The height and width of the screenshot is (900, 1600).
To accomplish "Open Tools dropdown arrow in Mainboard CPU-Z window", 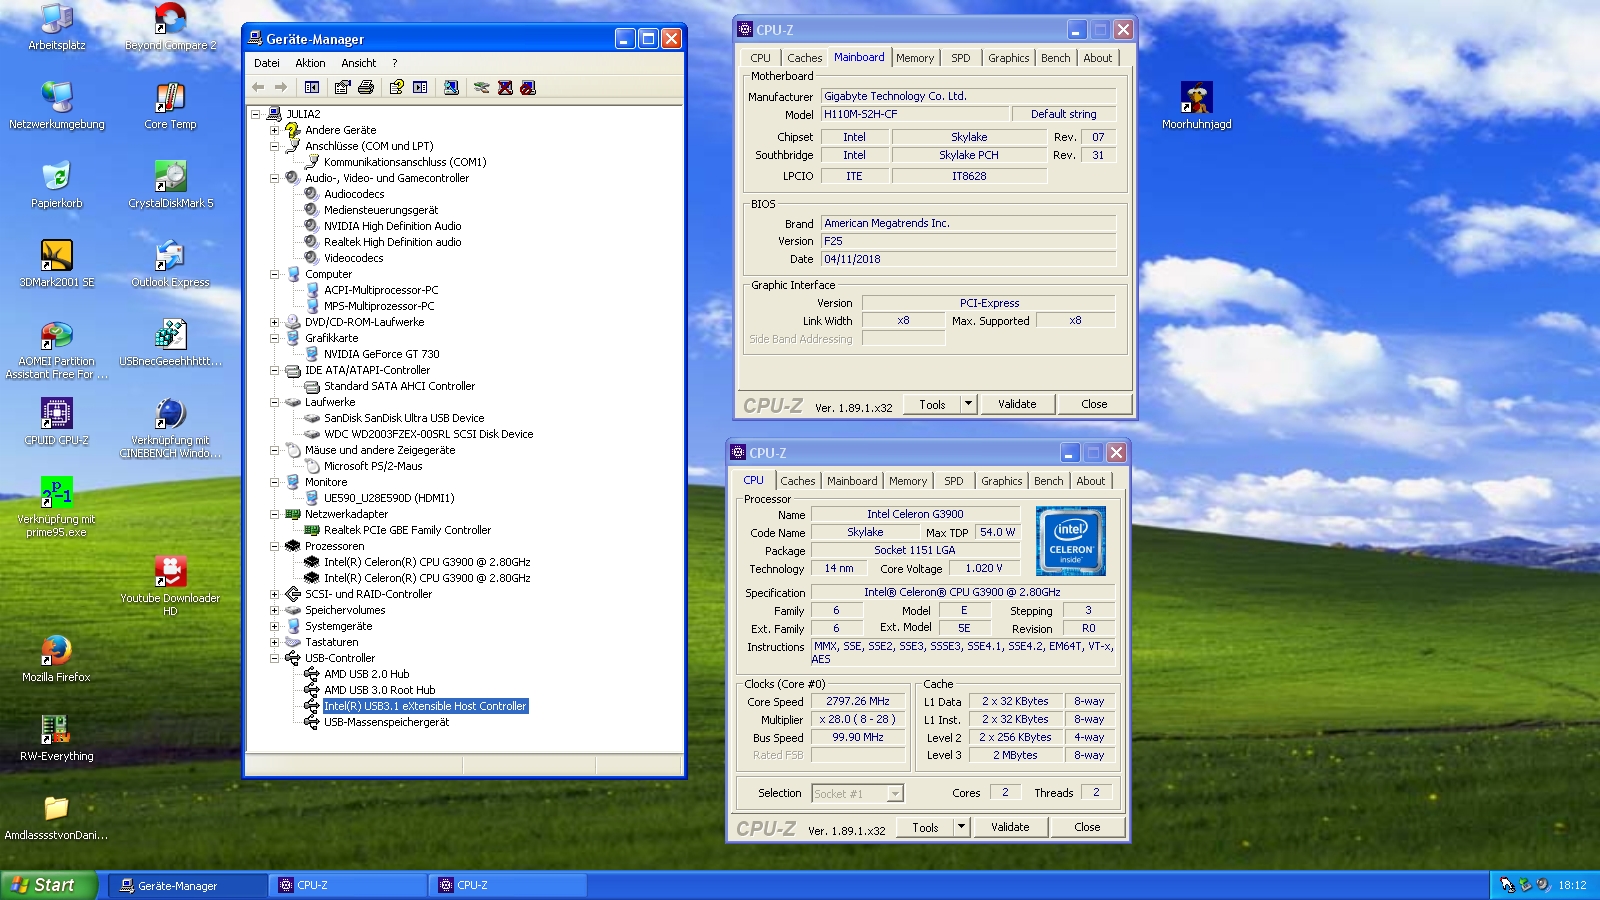I will [x=968, y=404].
